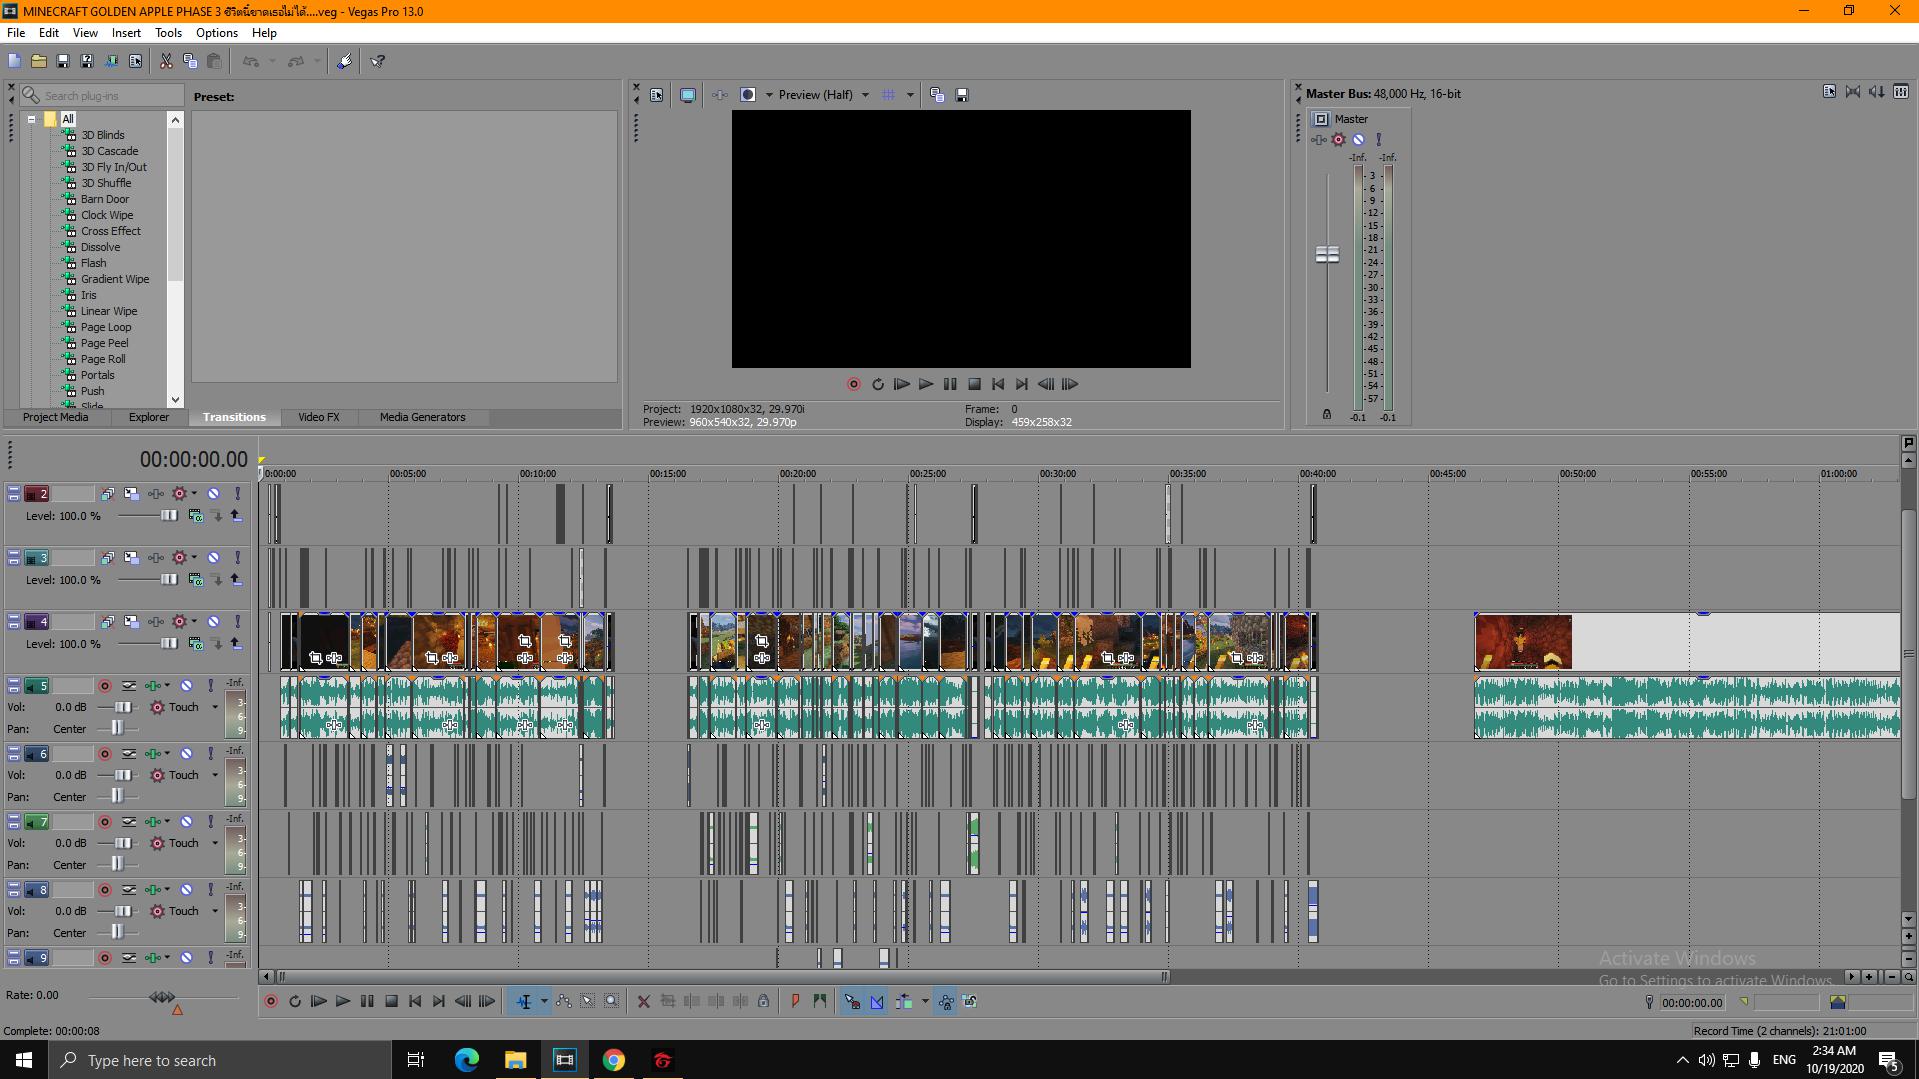Switch to the Video FX tab

point(319,417)
